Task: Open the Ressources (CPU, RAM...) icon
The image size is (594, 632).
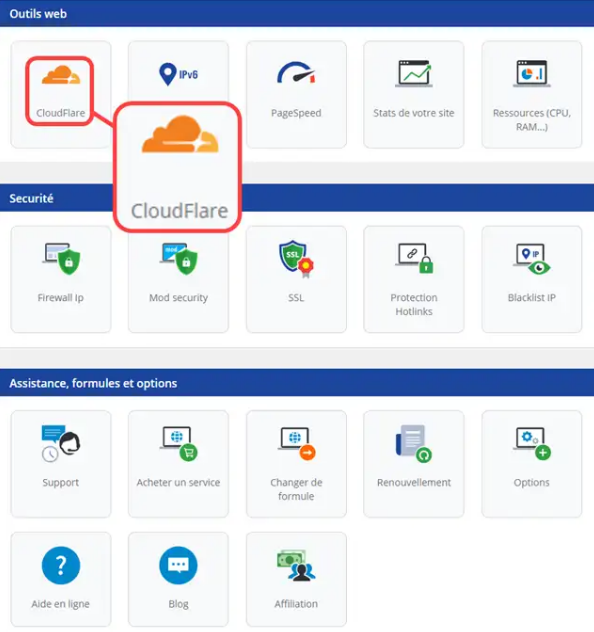Action: coord(532,73)
